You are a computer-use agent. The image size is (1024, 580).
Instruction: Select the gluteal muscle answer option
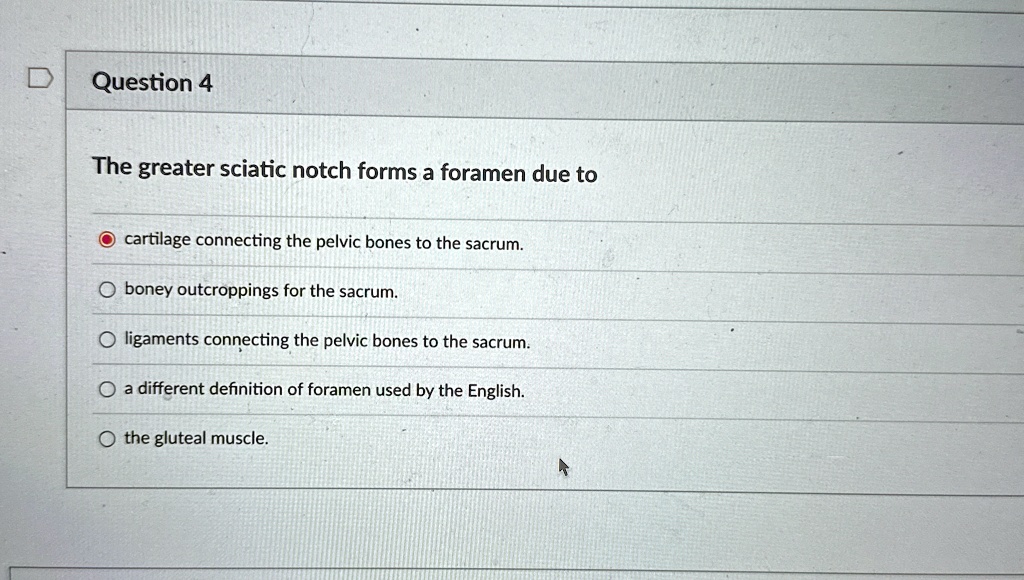coord(107,437)
